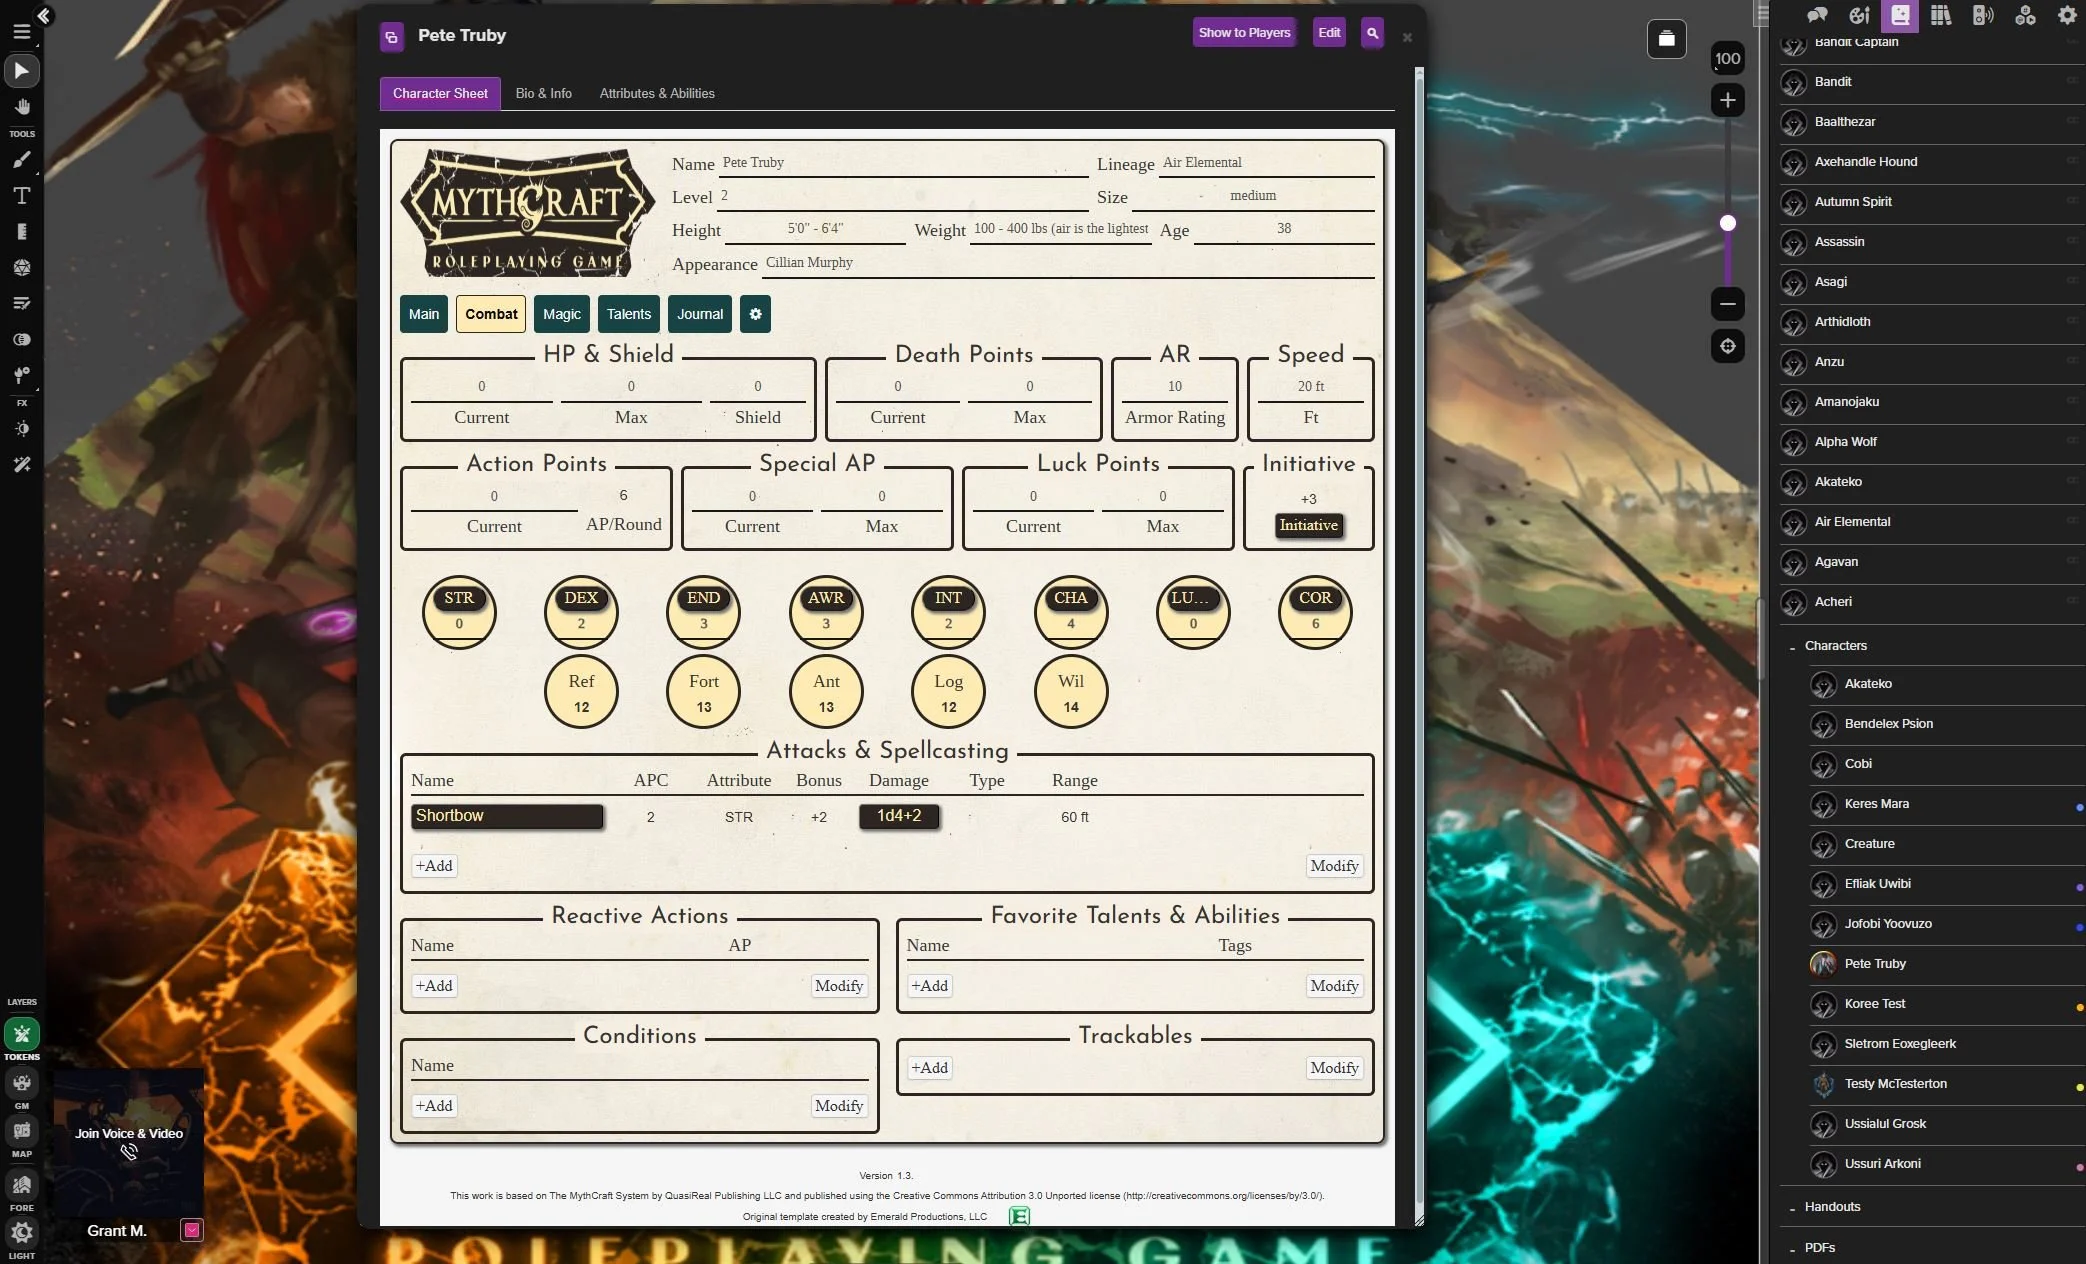Toggle the GM layer button
The height and width of the screenshot is (1264, 2086).
tap(21, 1083)
